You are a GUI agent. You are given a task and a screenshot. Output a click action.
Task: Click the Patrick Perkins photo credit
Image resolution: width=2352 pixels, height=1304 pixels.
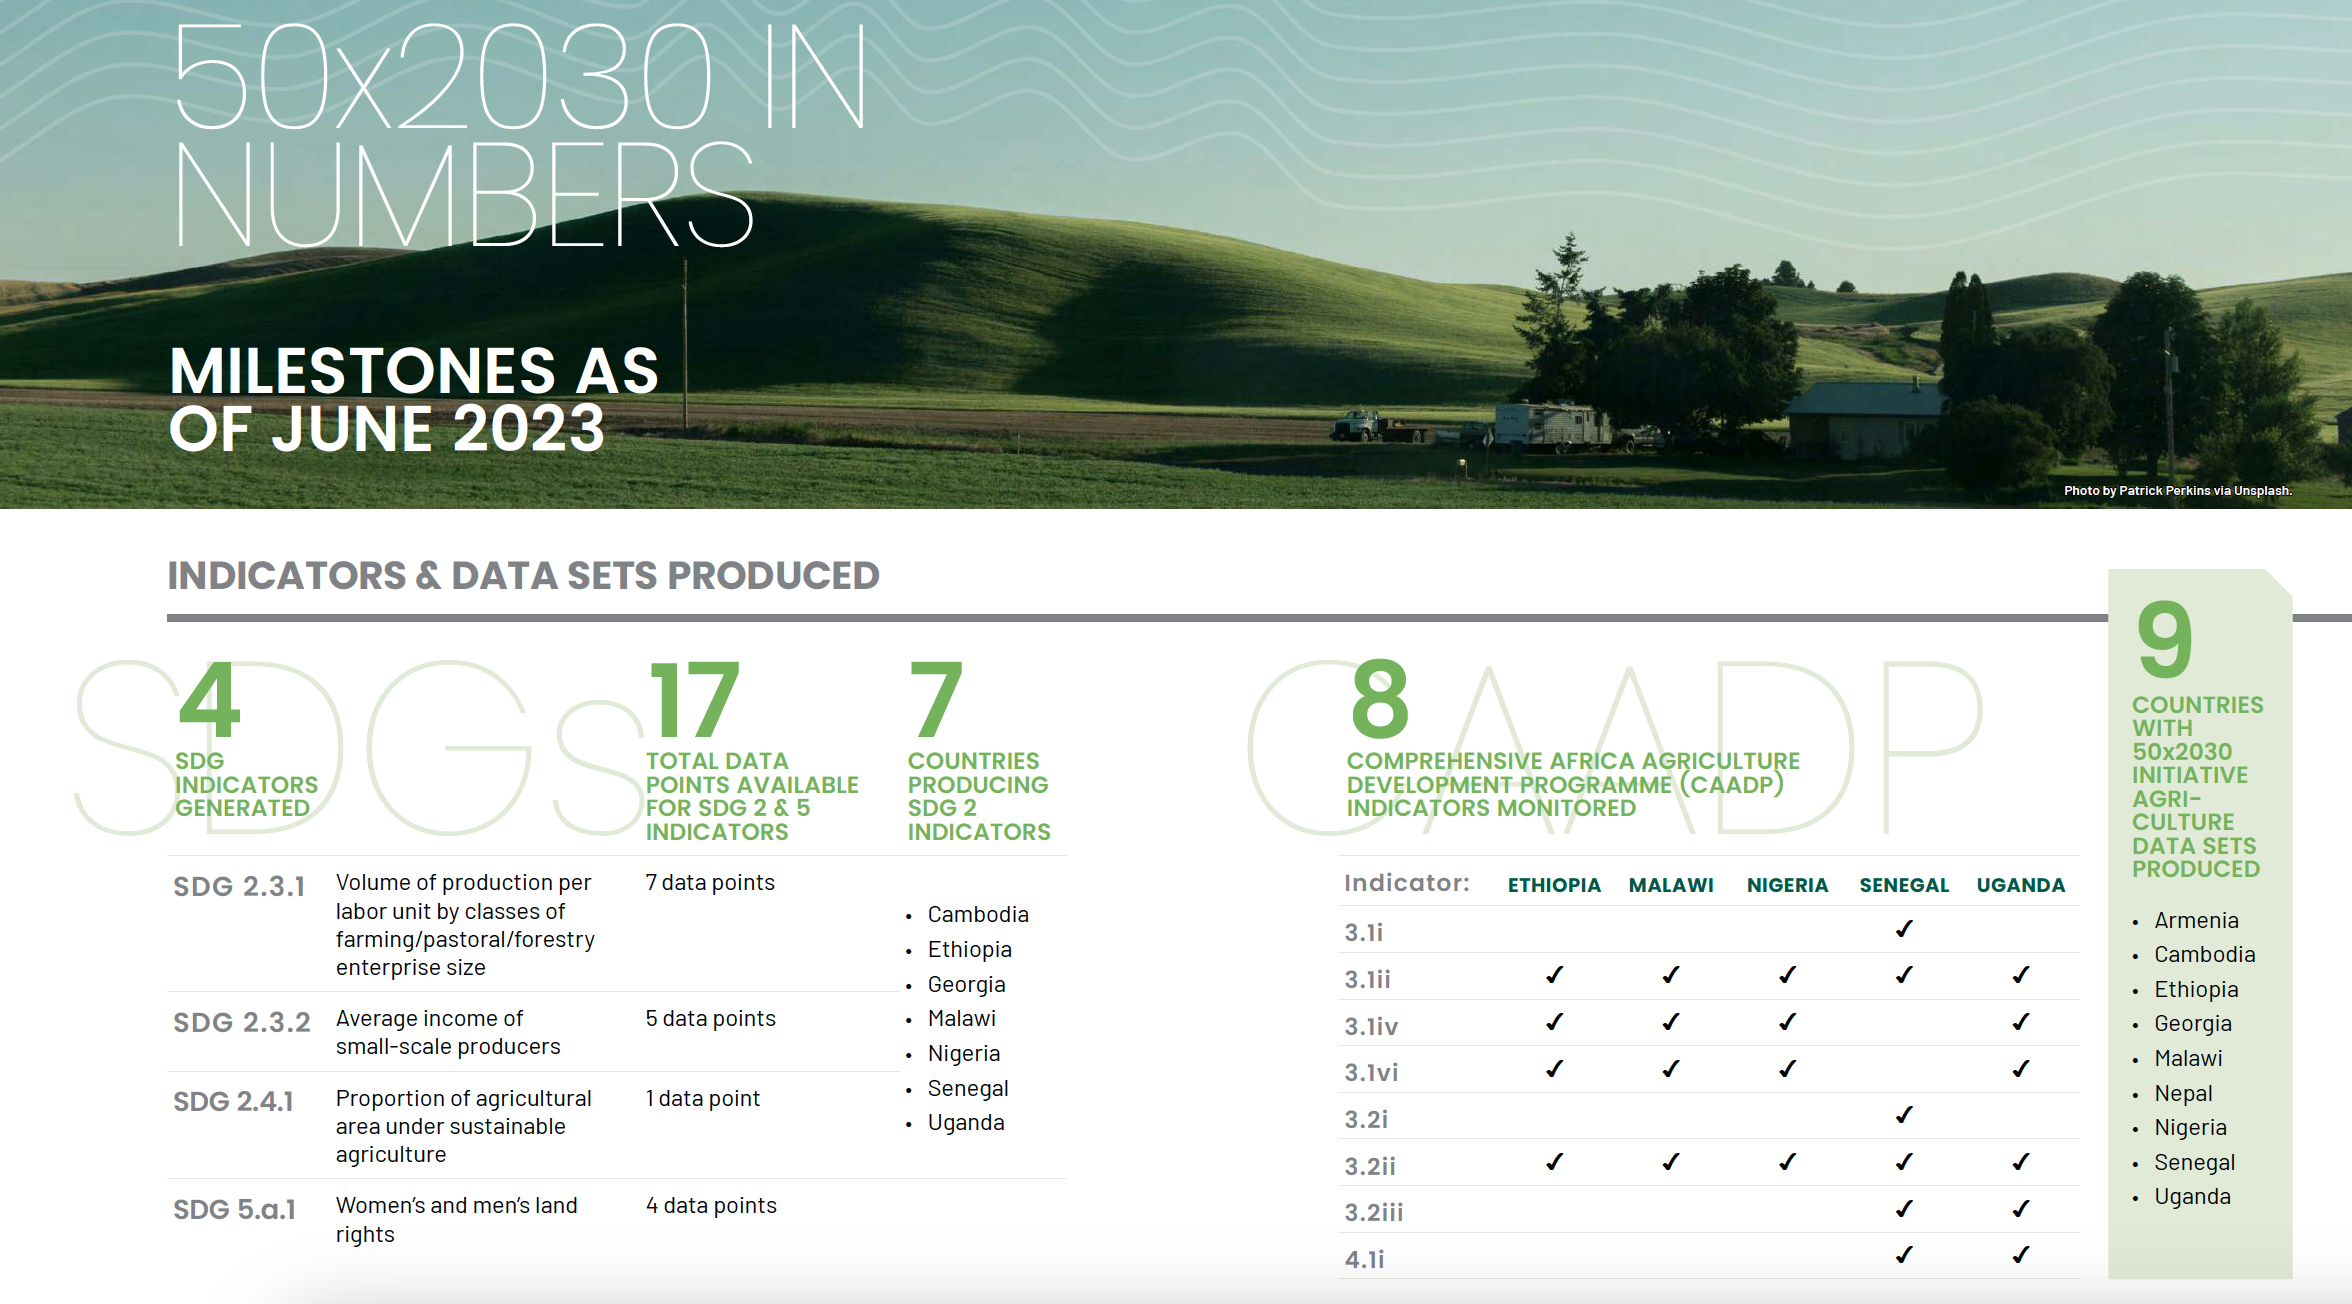tap(2177, 490)
